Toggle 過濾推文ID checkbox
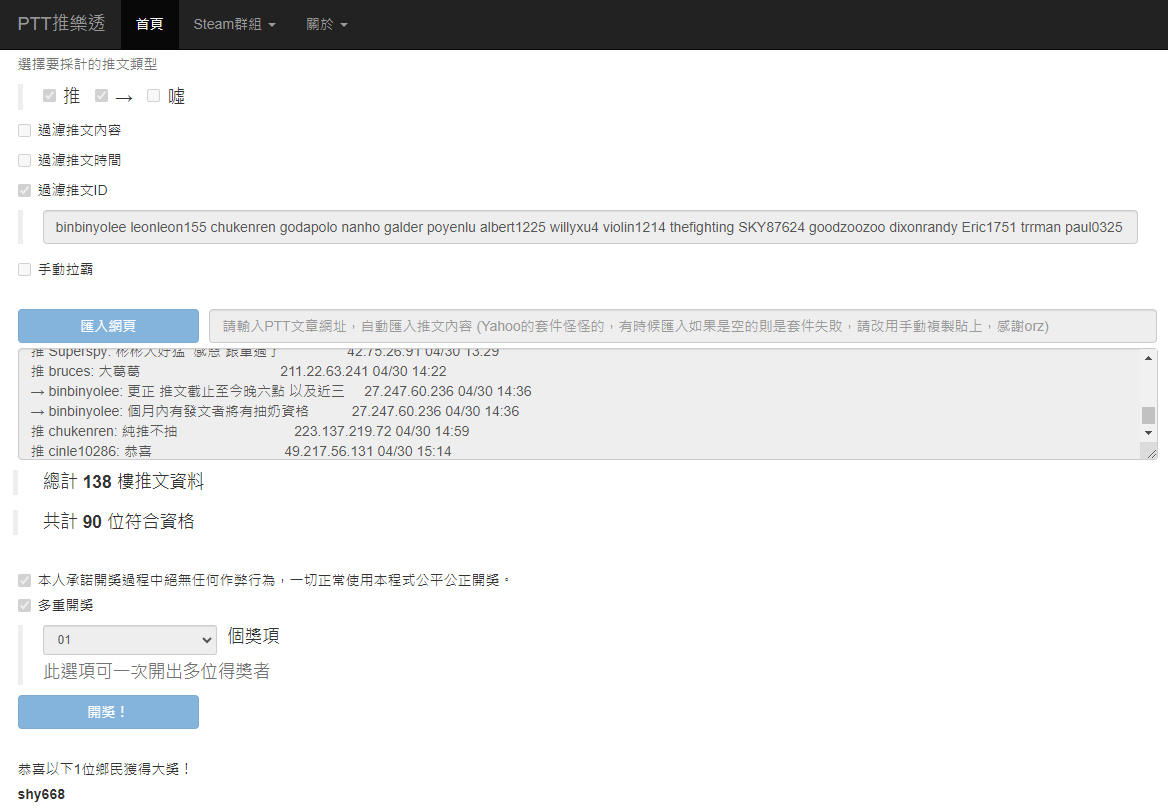 [25, 190]
